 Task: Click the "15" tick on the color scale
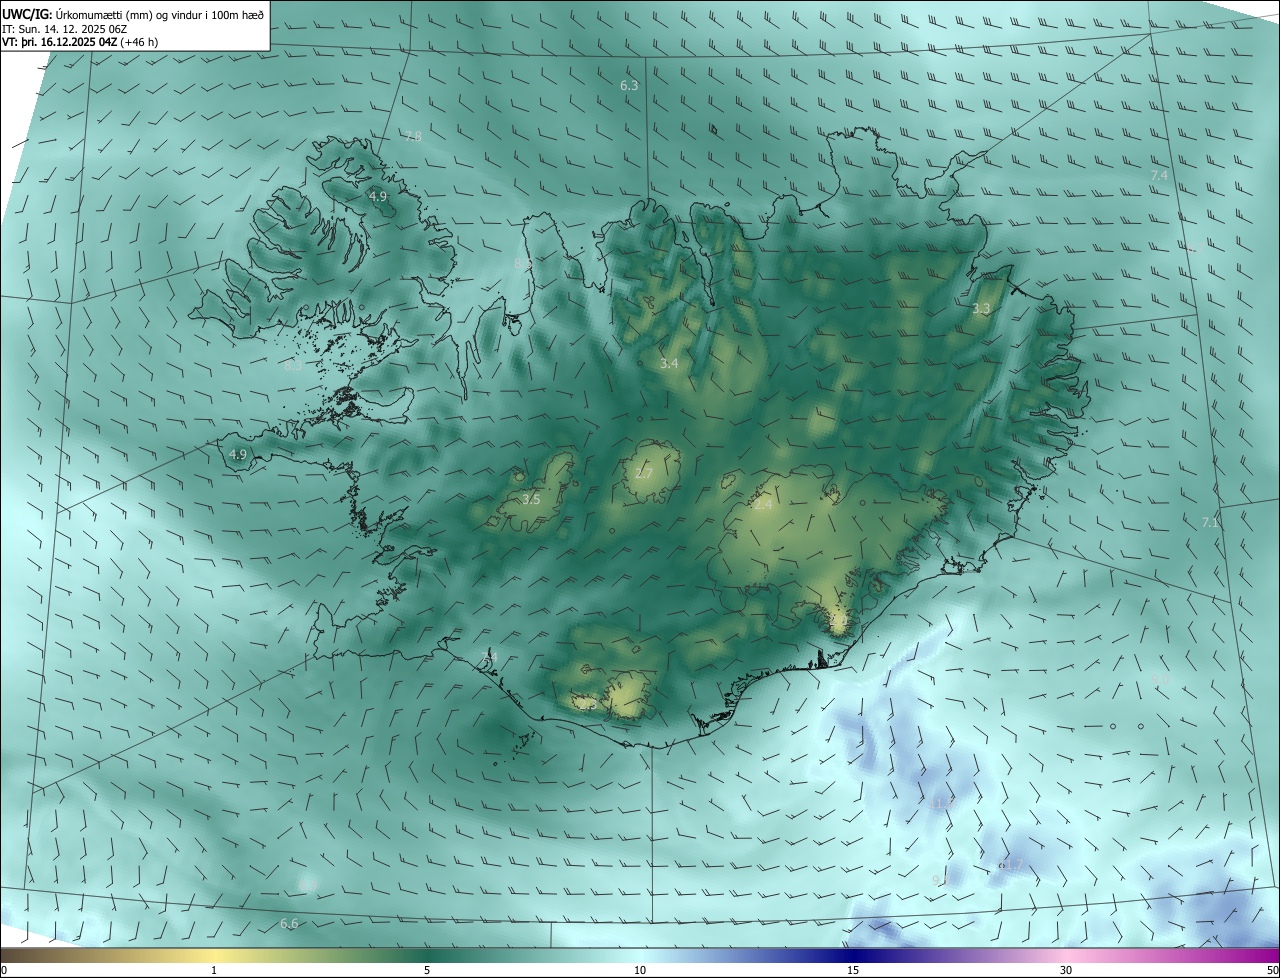[x=853, y=970]
